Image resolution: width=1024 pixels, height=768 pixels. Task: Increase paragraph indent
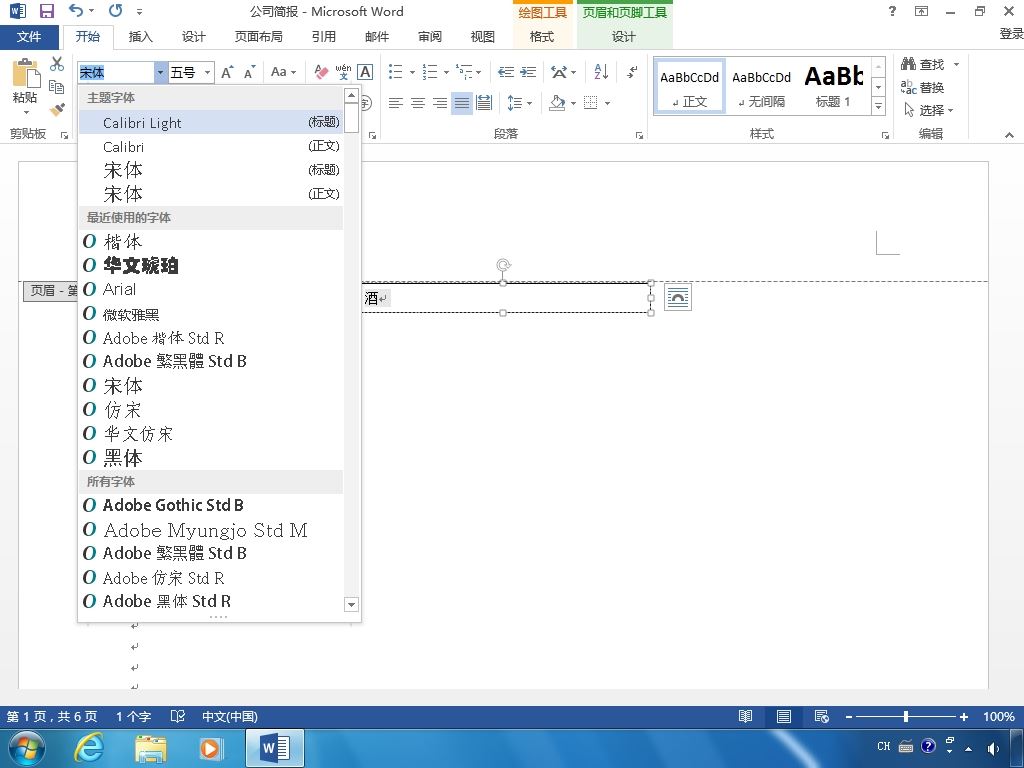[x=528, y=72]
